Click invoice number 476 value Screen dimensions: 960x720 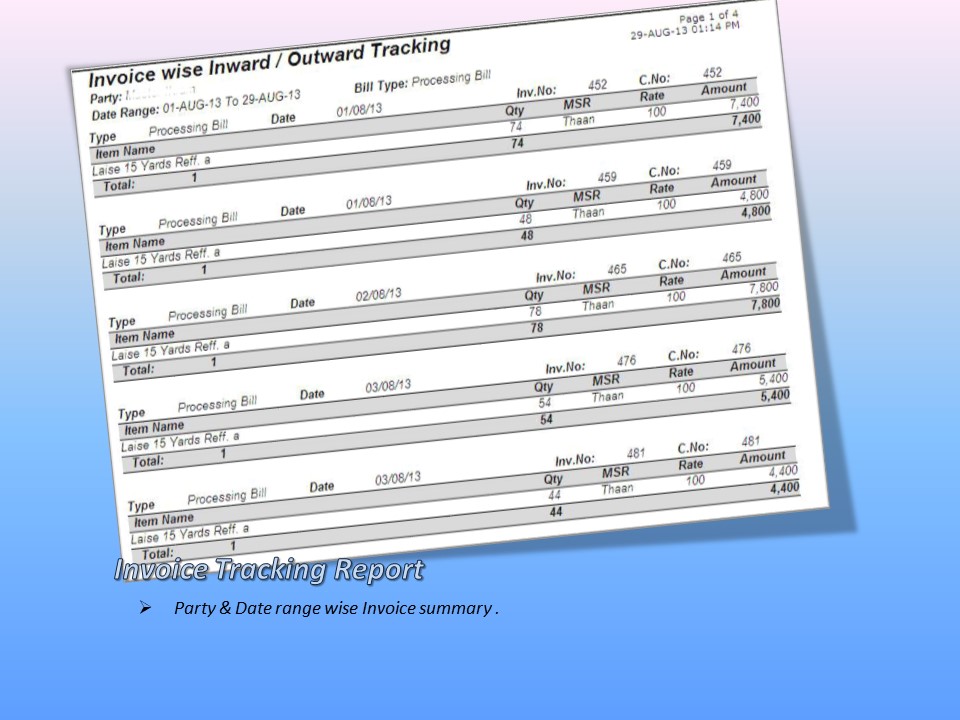click(626, 361)
